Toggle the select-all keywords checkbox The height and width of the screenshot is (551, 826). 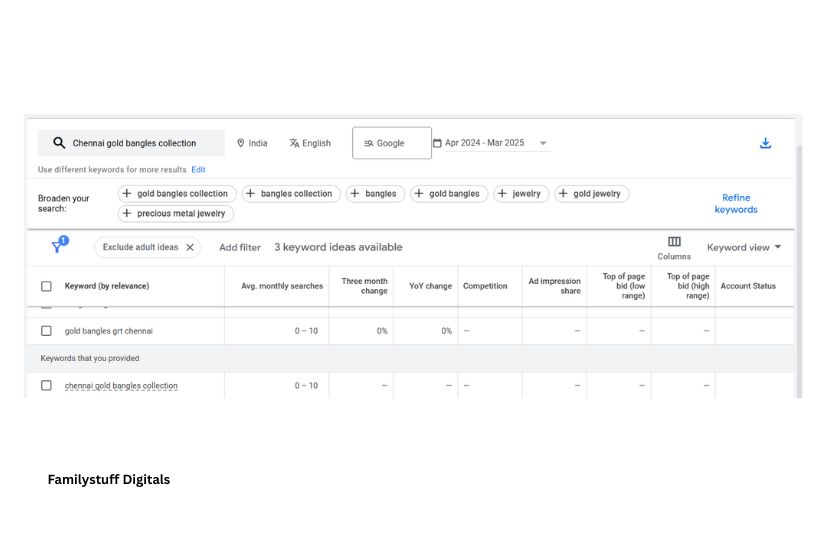46,286
